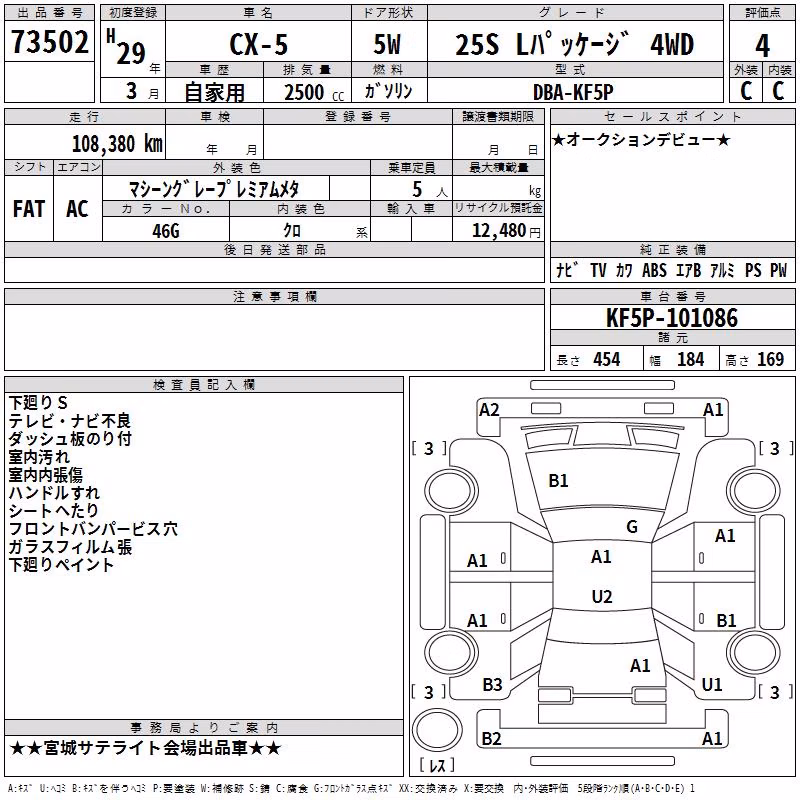Image resolution: width=800 pixels, height=800 pixels.
Task: Select inspector note テレビ・ナビ不良
Action: tap(70, 420)
